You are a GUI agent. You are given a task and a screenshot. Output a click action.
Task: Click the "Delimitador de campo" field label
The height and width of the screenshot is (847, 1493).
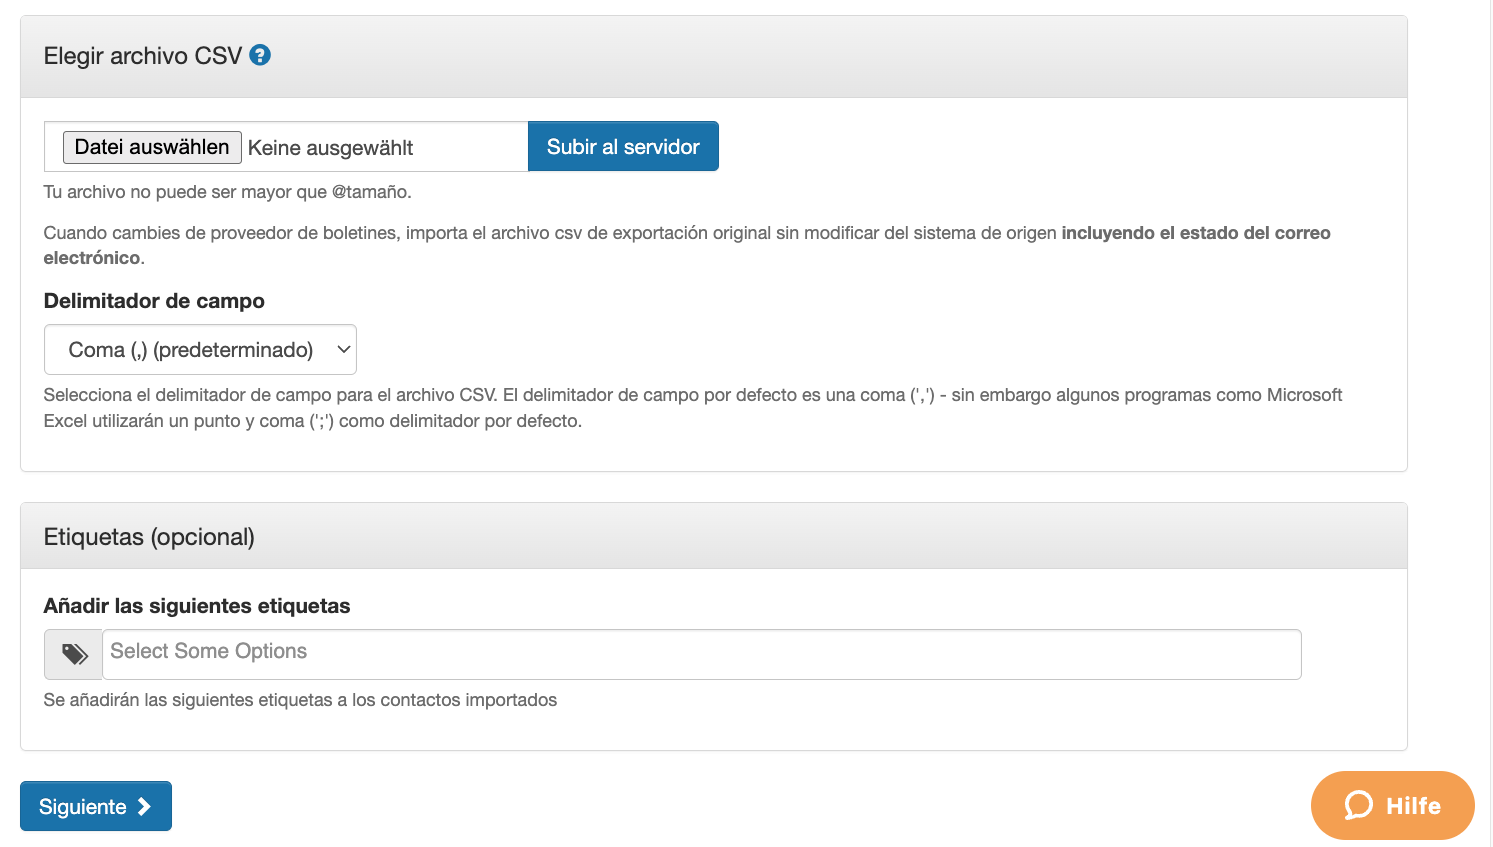tap(154, 301)
